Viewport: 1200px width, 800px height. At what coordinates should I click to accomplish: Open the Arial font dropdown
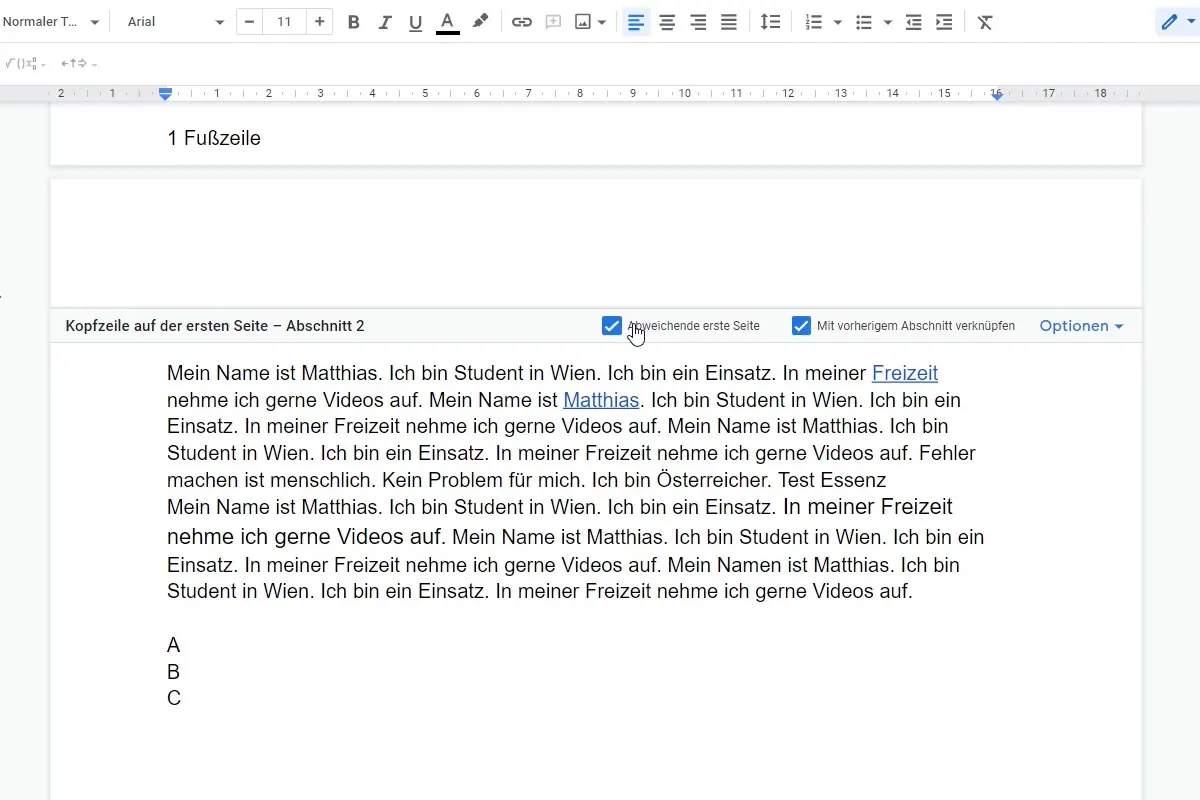tap(176, 22)
